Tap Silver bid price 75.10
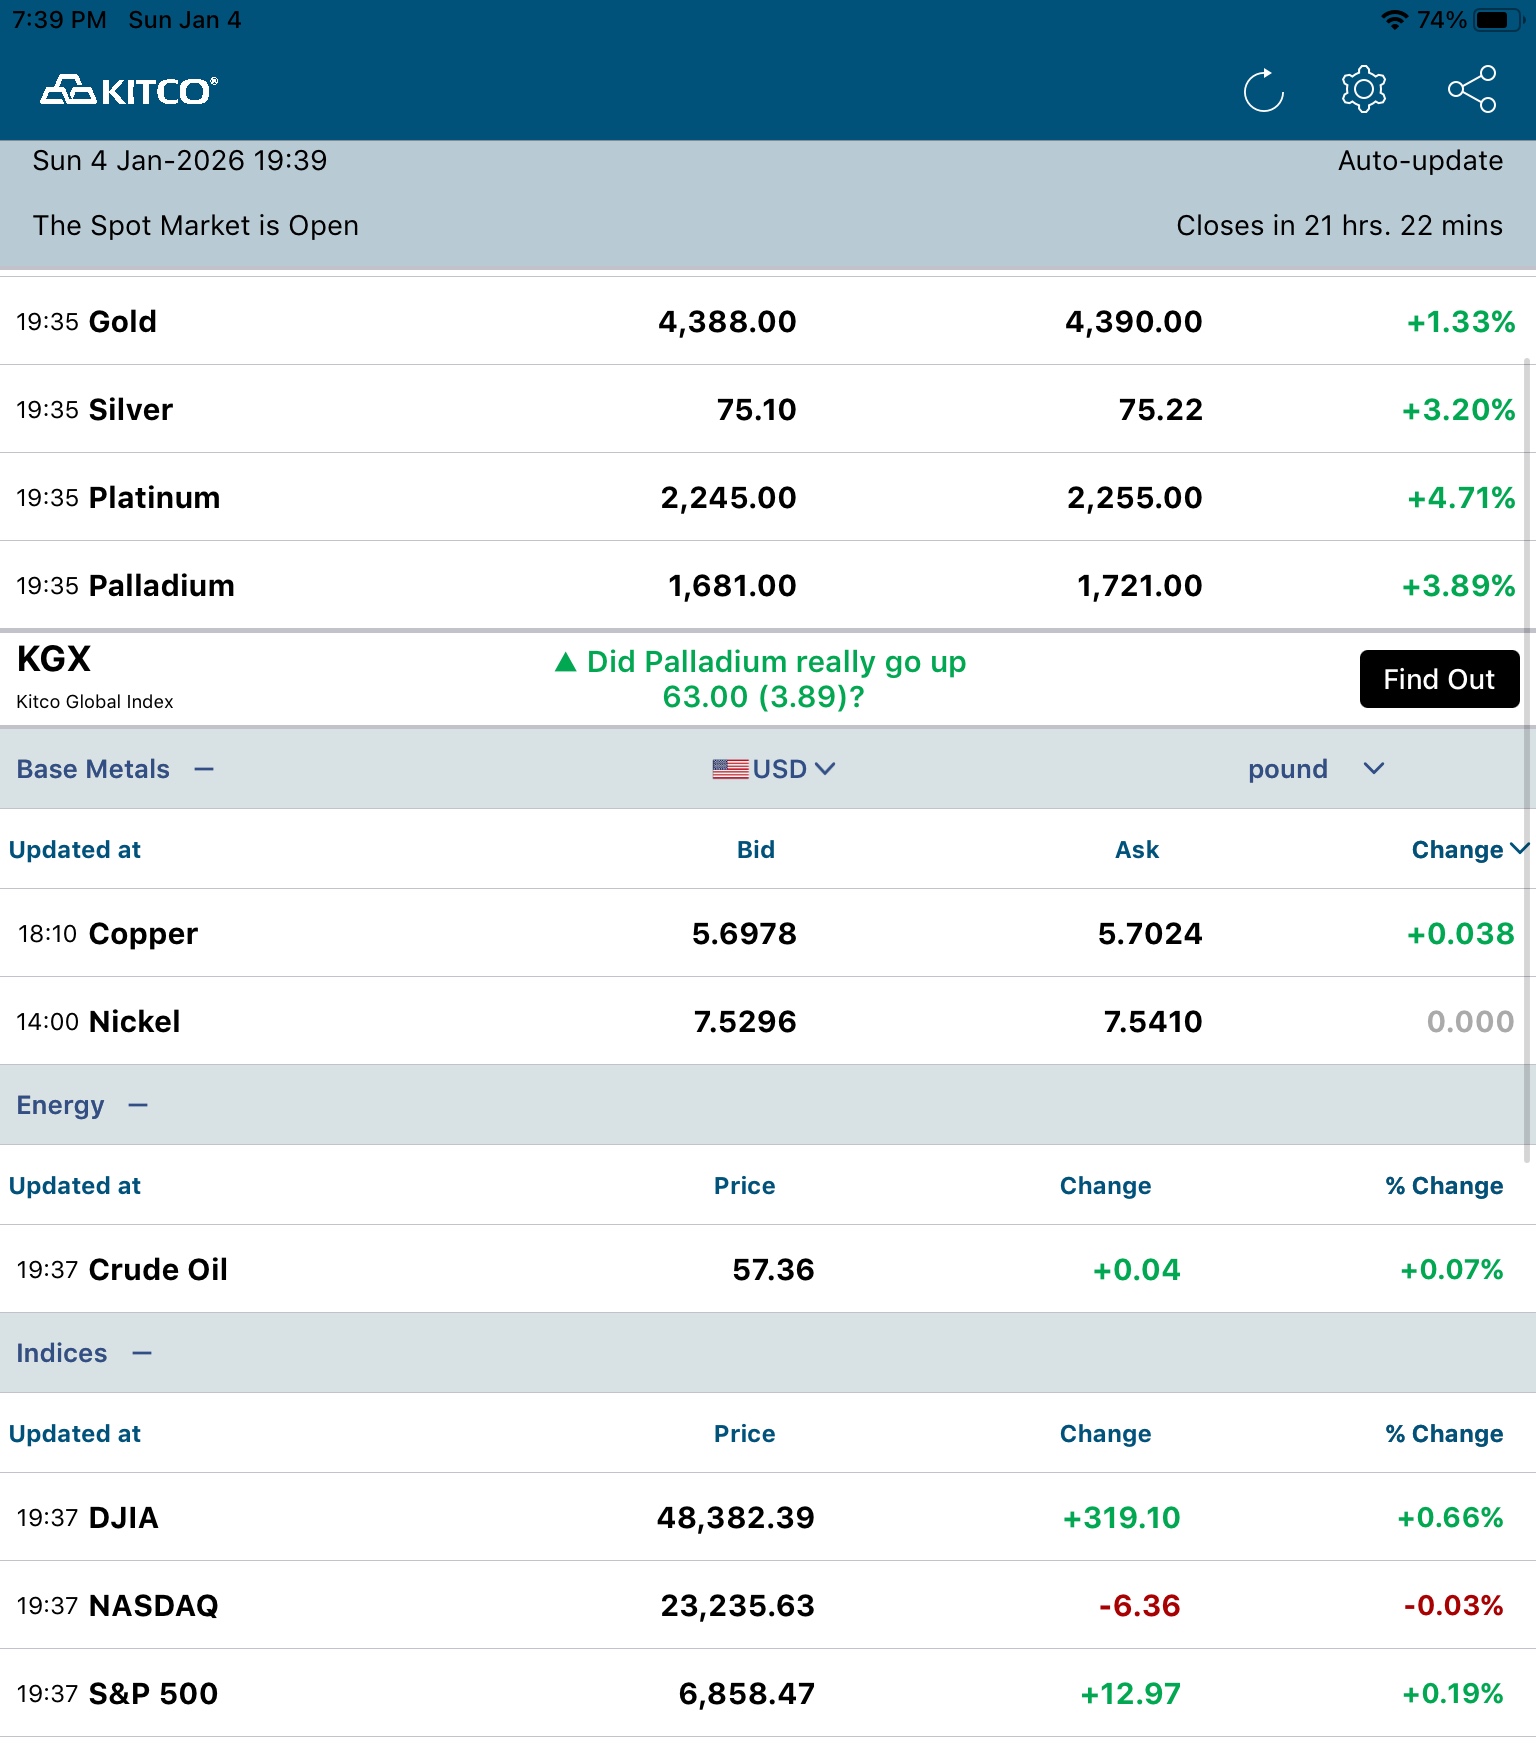 tap(756, 410)
